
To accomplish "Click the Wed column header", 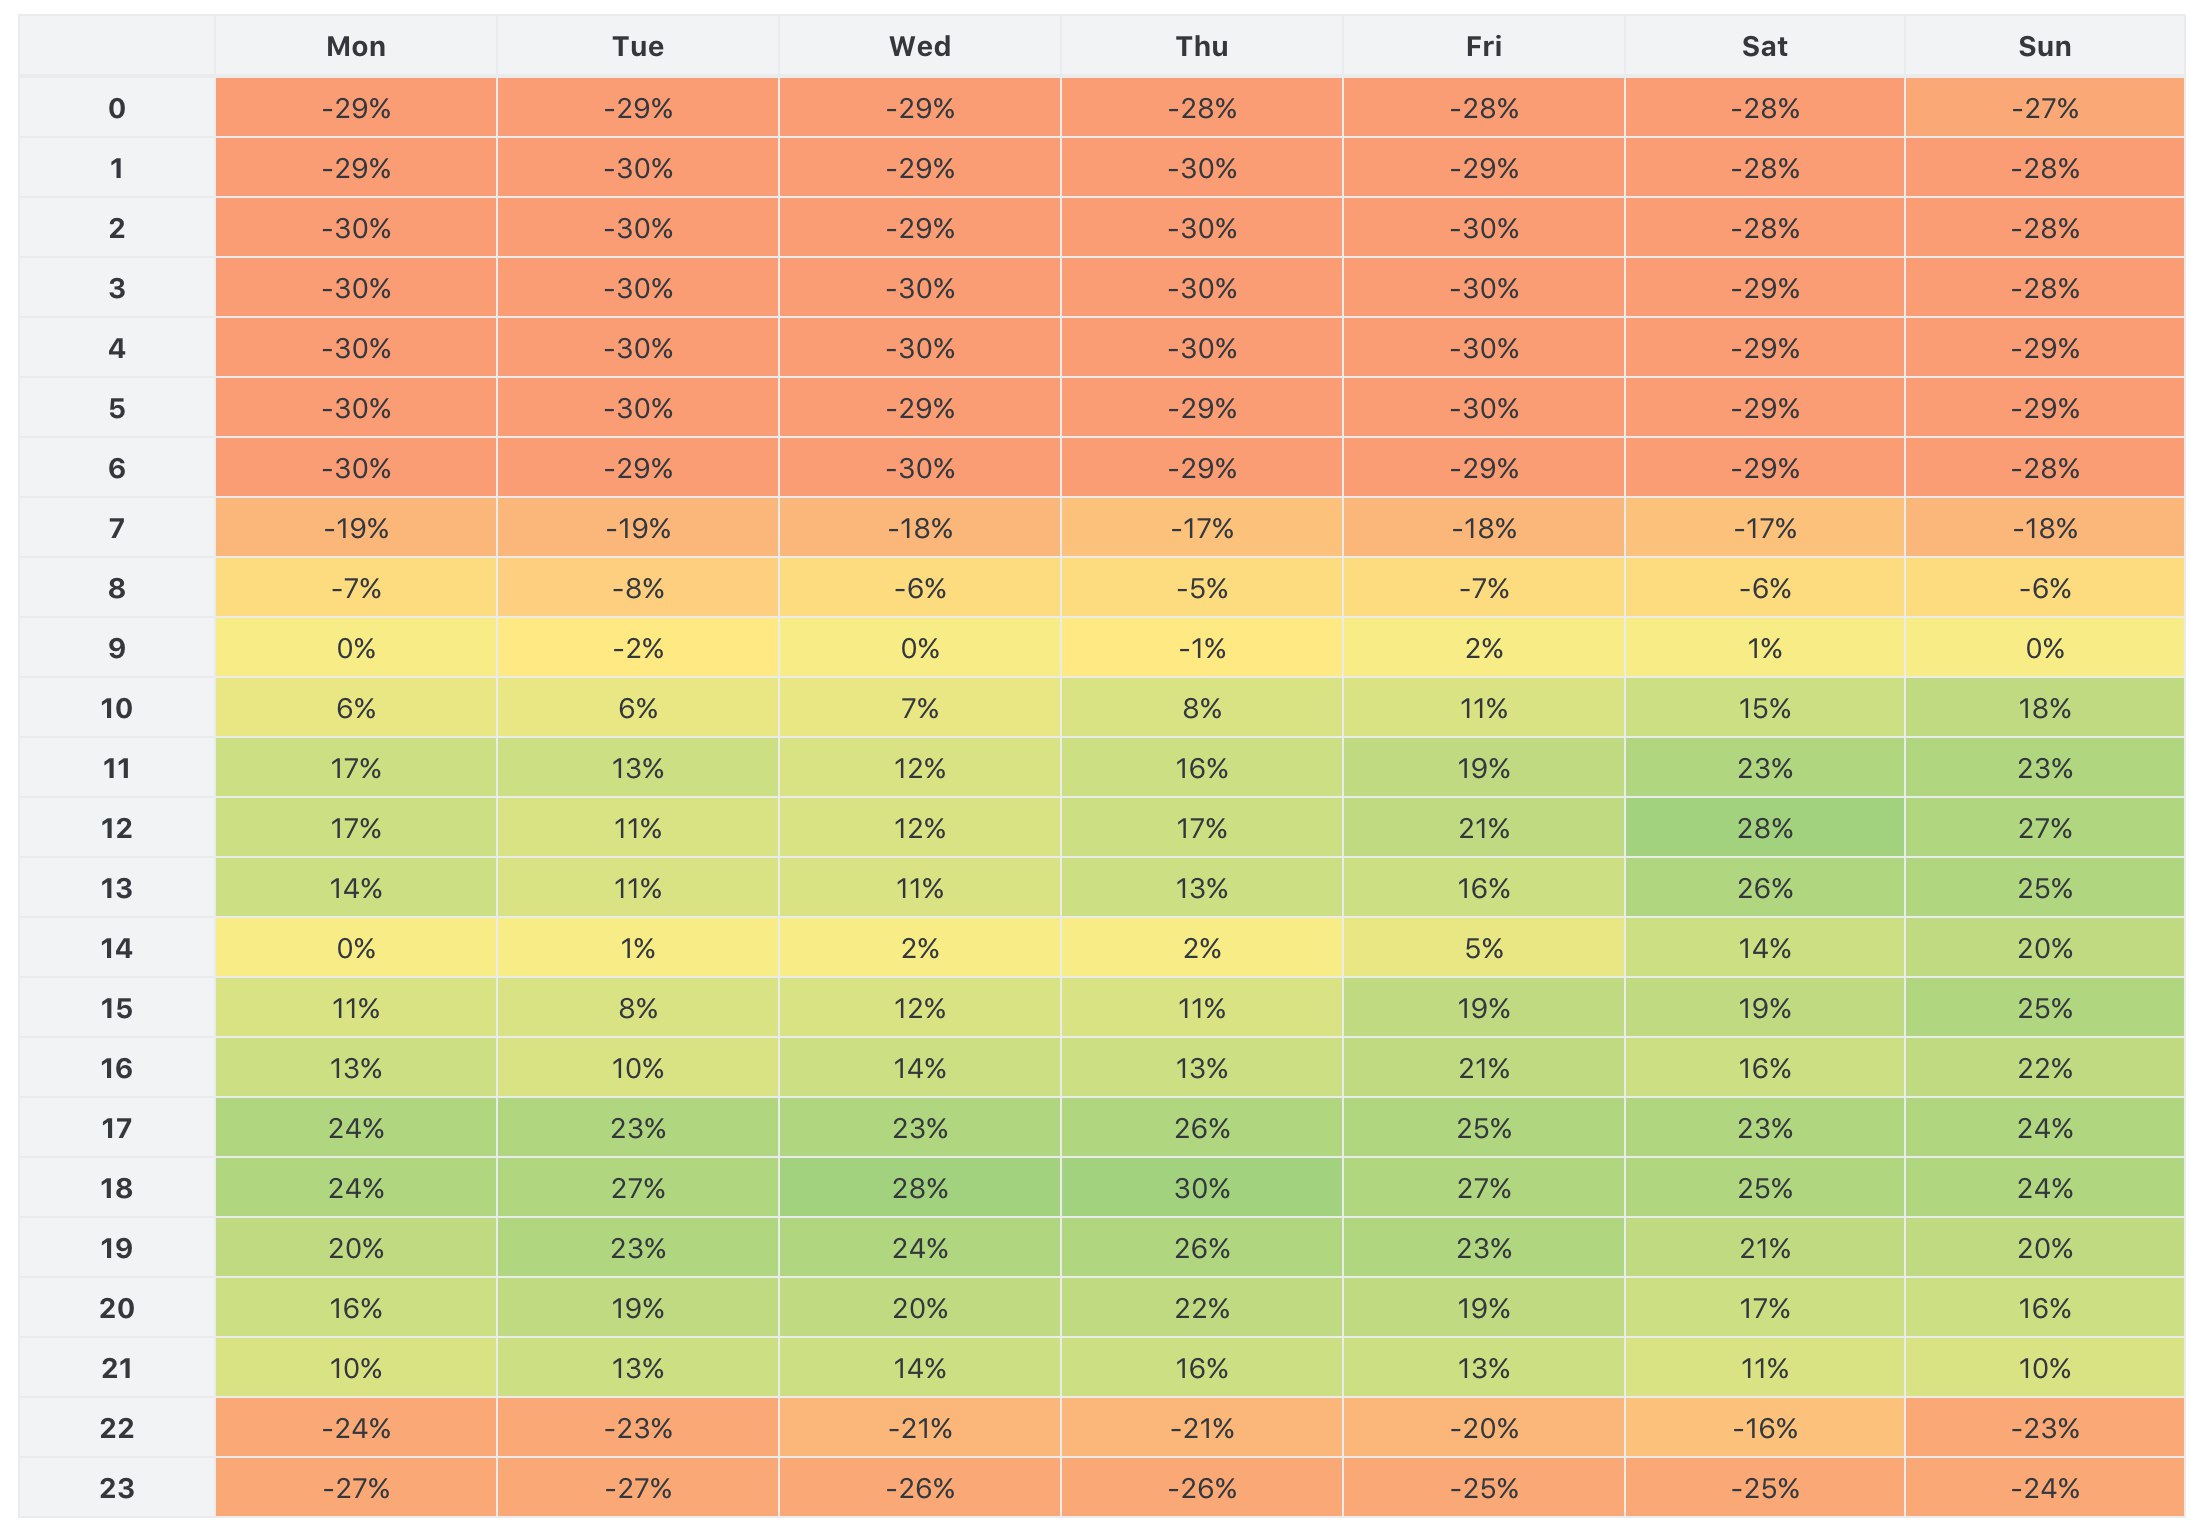I will coord(920,46).
